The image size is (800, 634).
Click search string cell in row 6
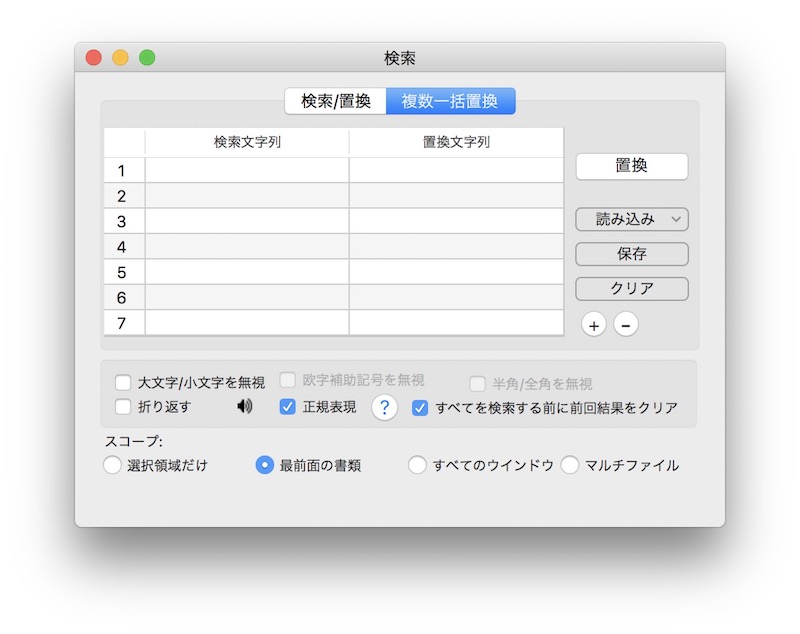click(x=247, y=297)
